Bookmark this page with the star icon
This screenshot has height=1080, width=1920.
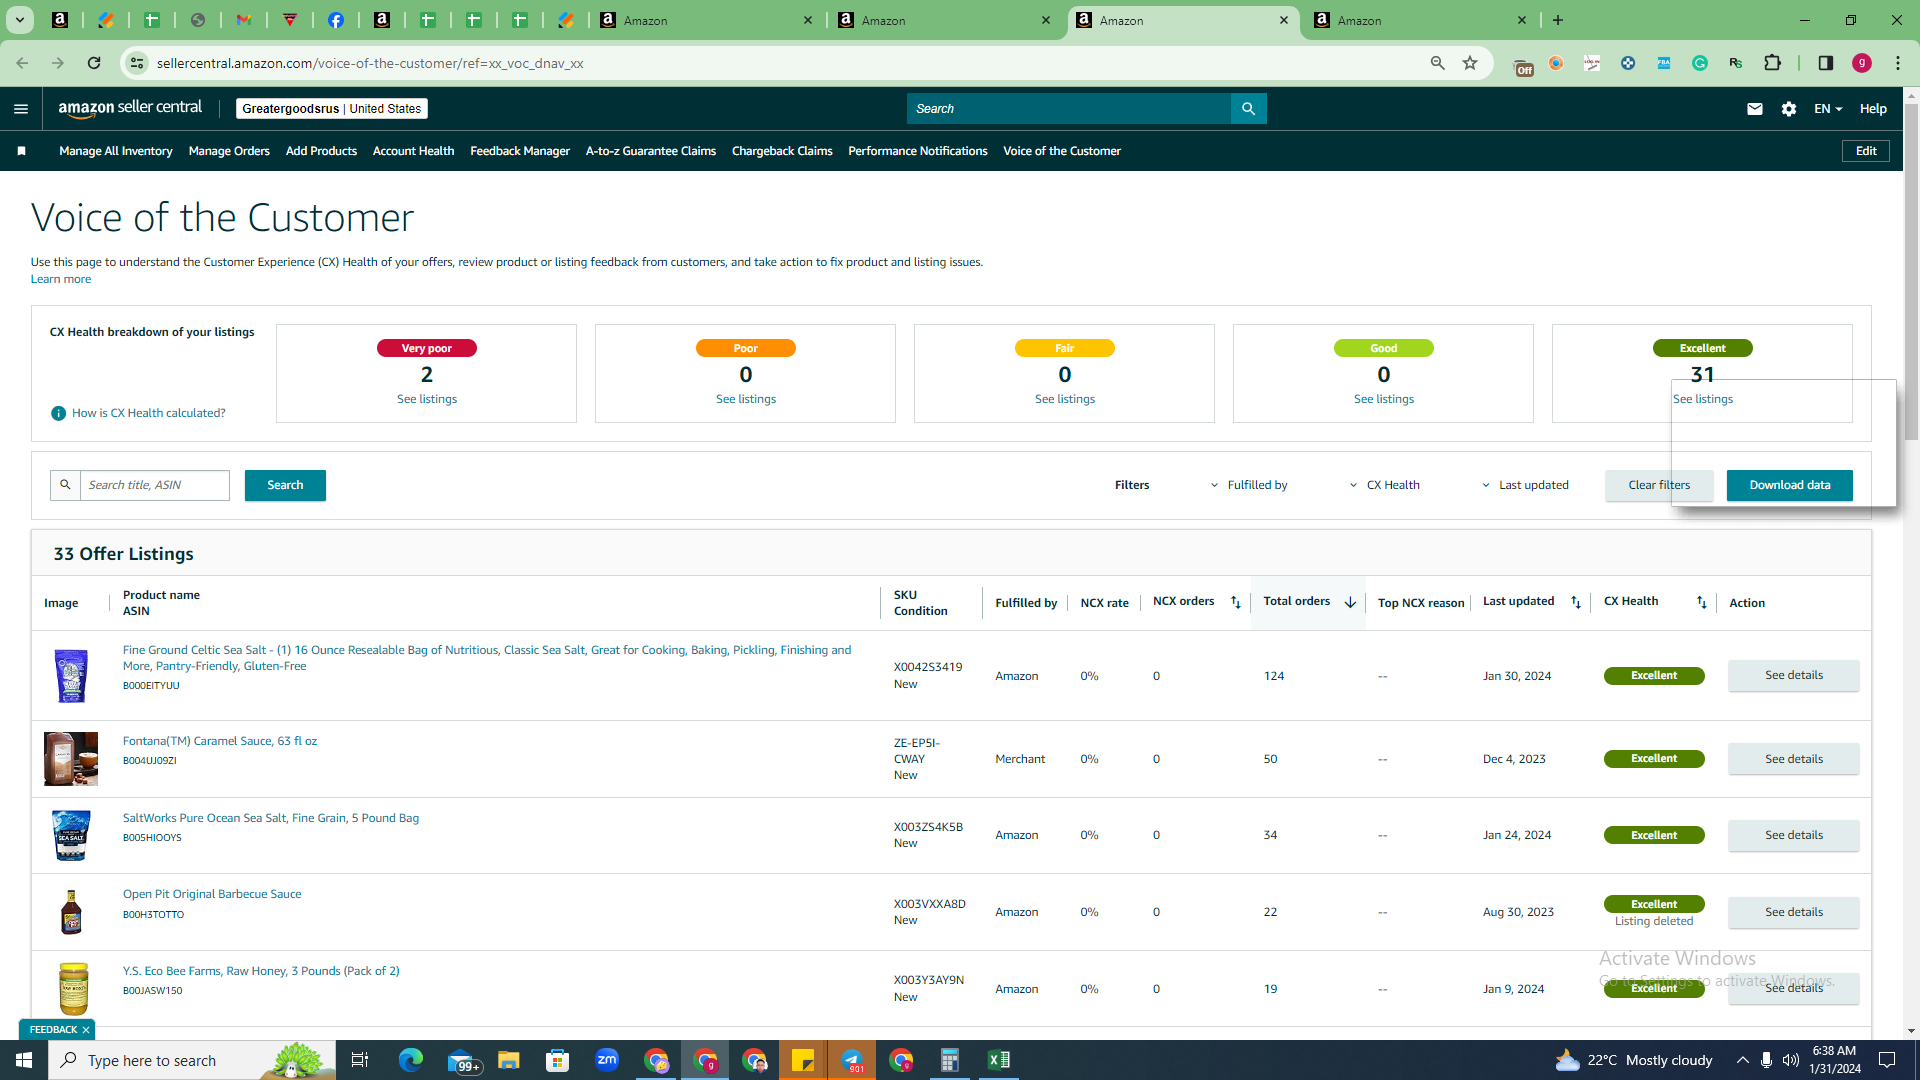pyautogui.click(x=1470, y=63)
